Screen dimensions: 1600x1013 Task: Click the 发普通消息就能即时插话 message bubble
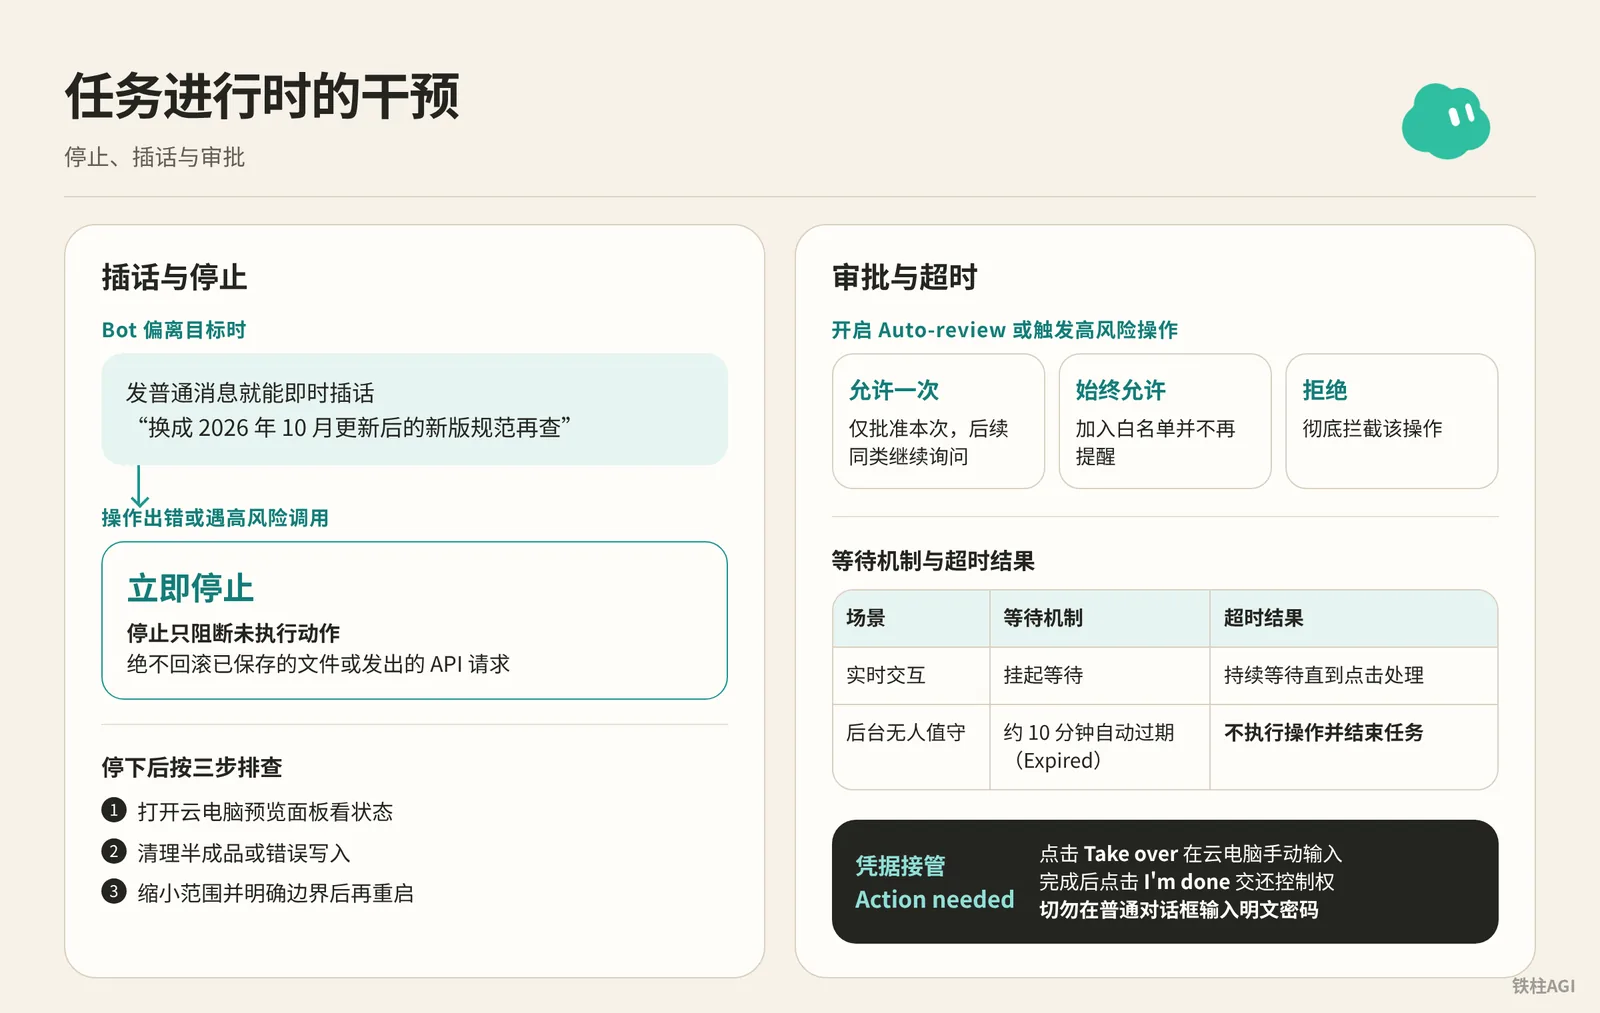[414, 409]
